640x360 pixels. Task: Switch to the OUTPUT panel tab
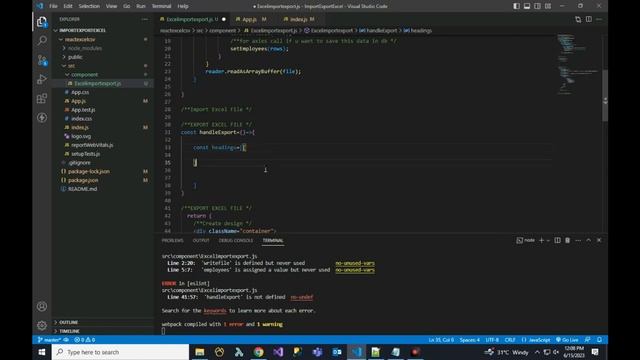point(201,240)
